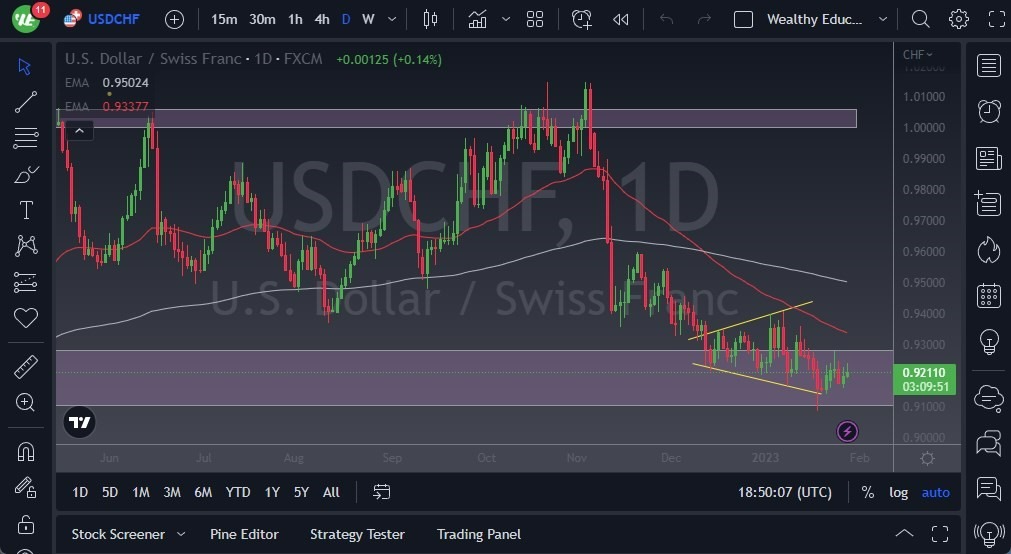Select the ruler measure tool
1011x554 pixels.
pos(26,367)
